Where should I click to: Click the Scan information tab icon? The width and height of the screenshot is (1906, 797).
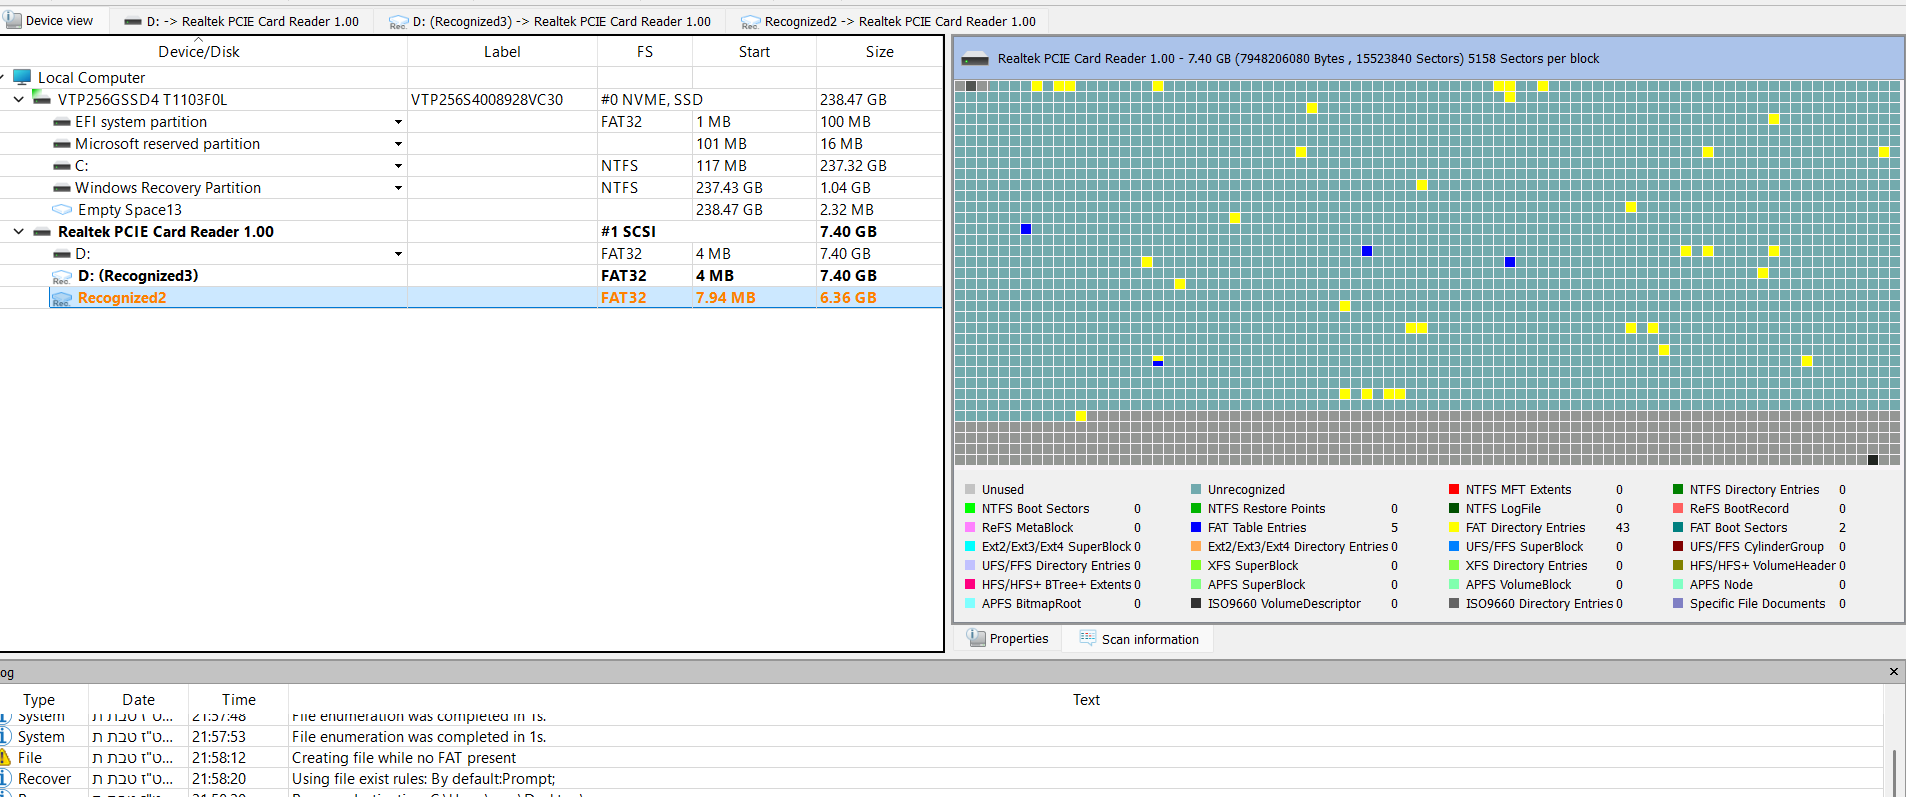[x=1088, y=637]
